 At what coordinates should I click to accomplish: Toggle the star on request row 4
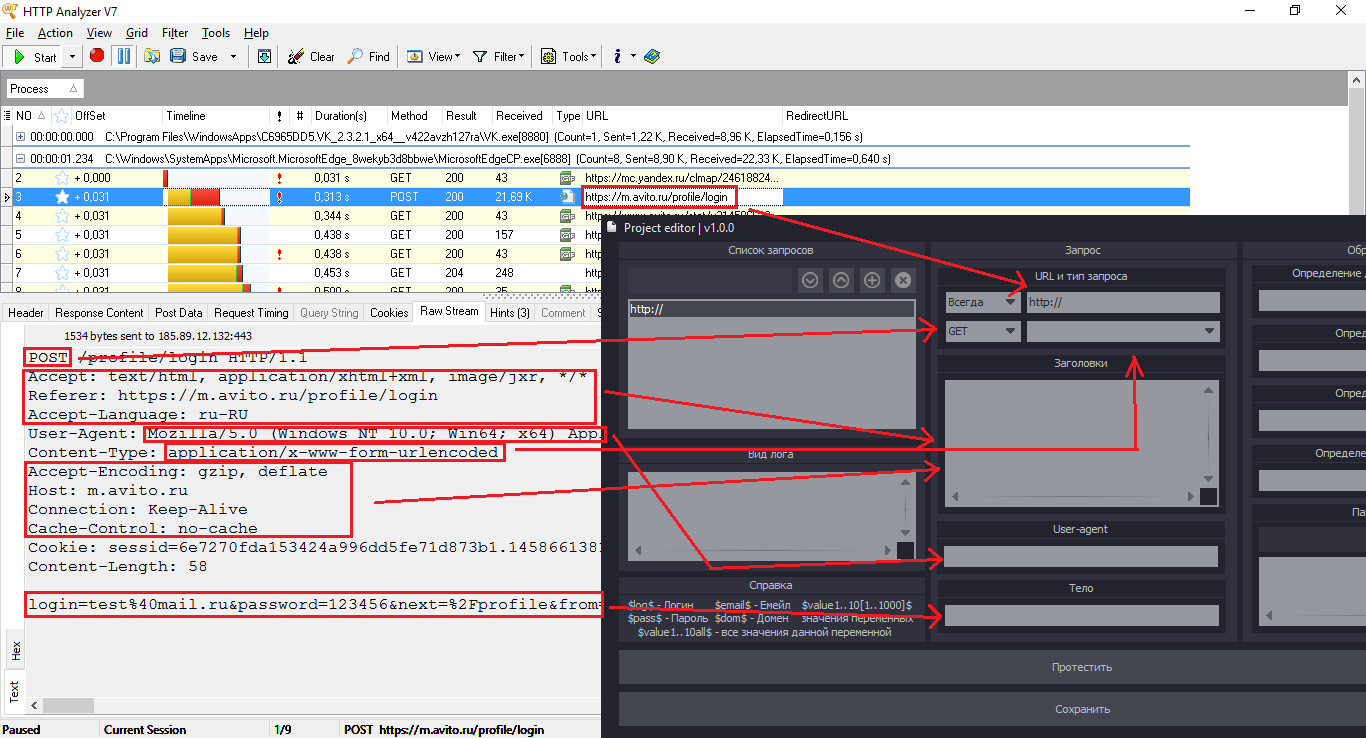(x=62, y=215)
